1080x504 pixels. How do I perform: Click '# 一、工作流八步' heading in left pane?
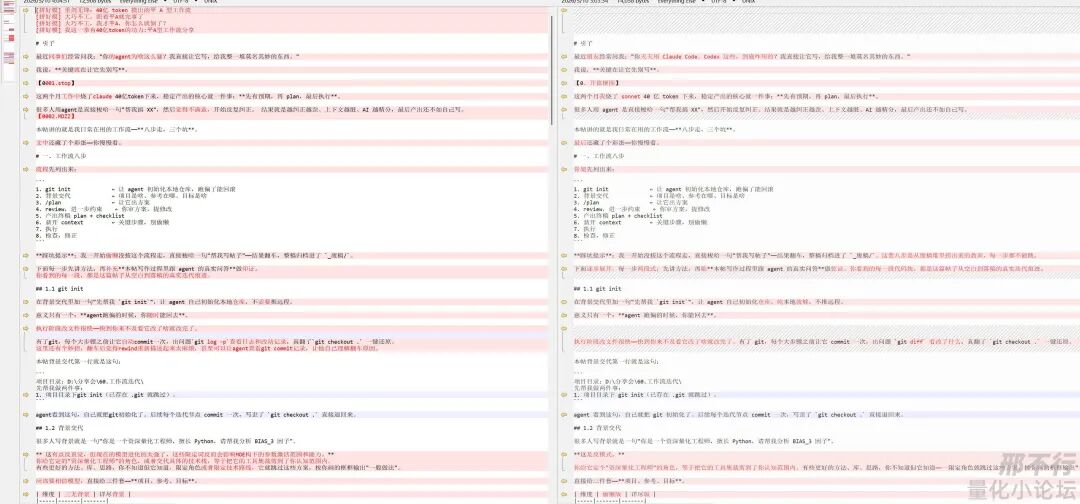coord(63,156)
